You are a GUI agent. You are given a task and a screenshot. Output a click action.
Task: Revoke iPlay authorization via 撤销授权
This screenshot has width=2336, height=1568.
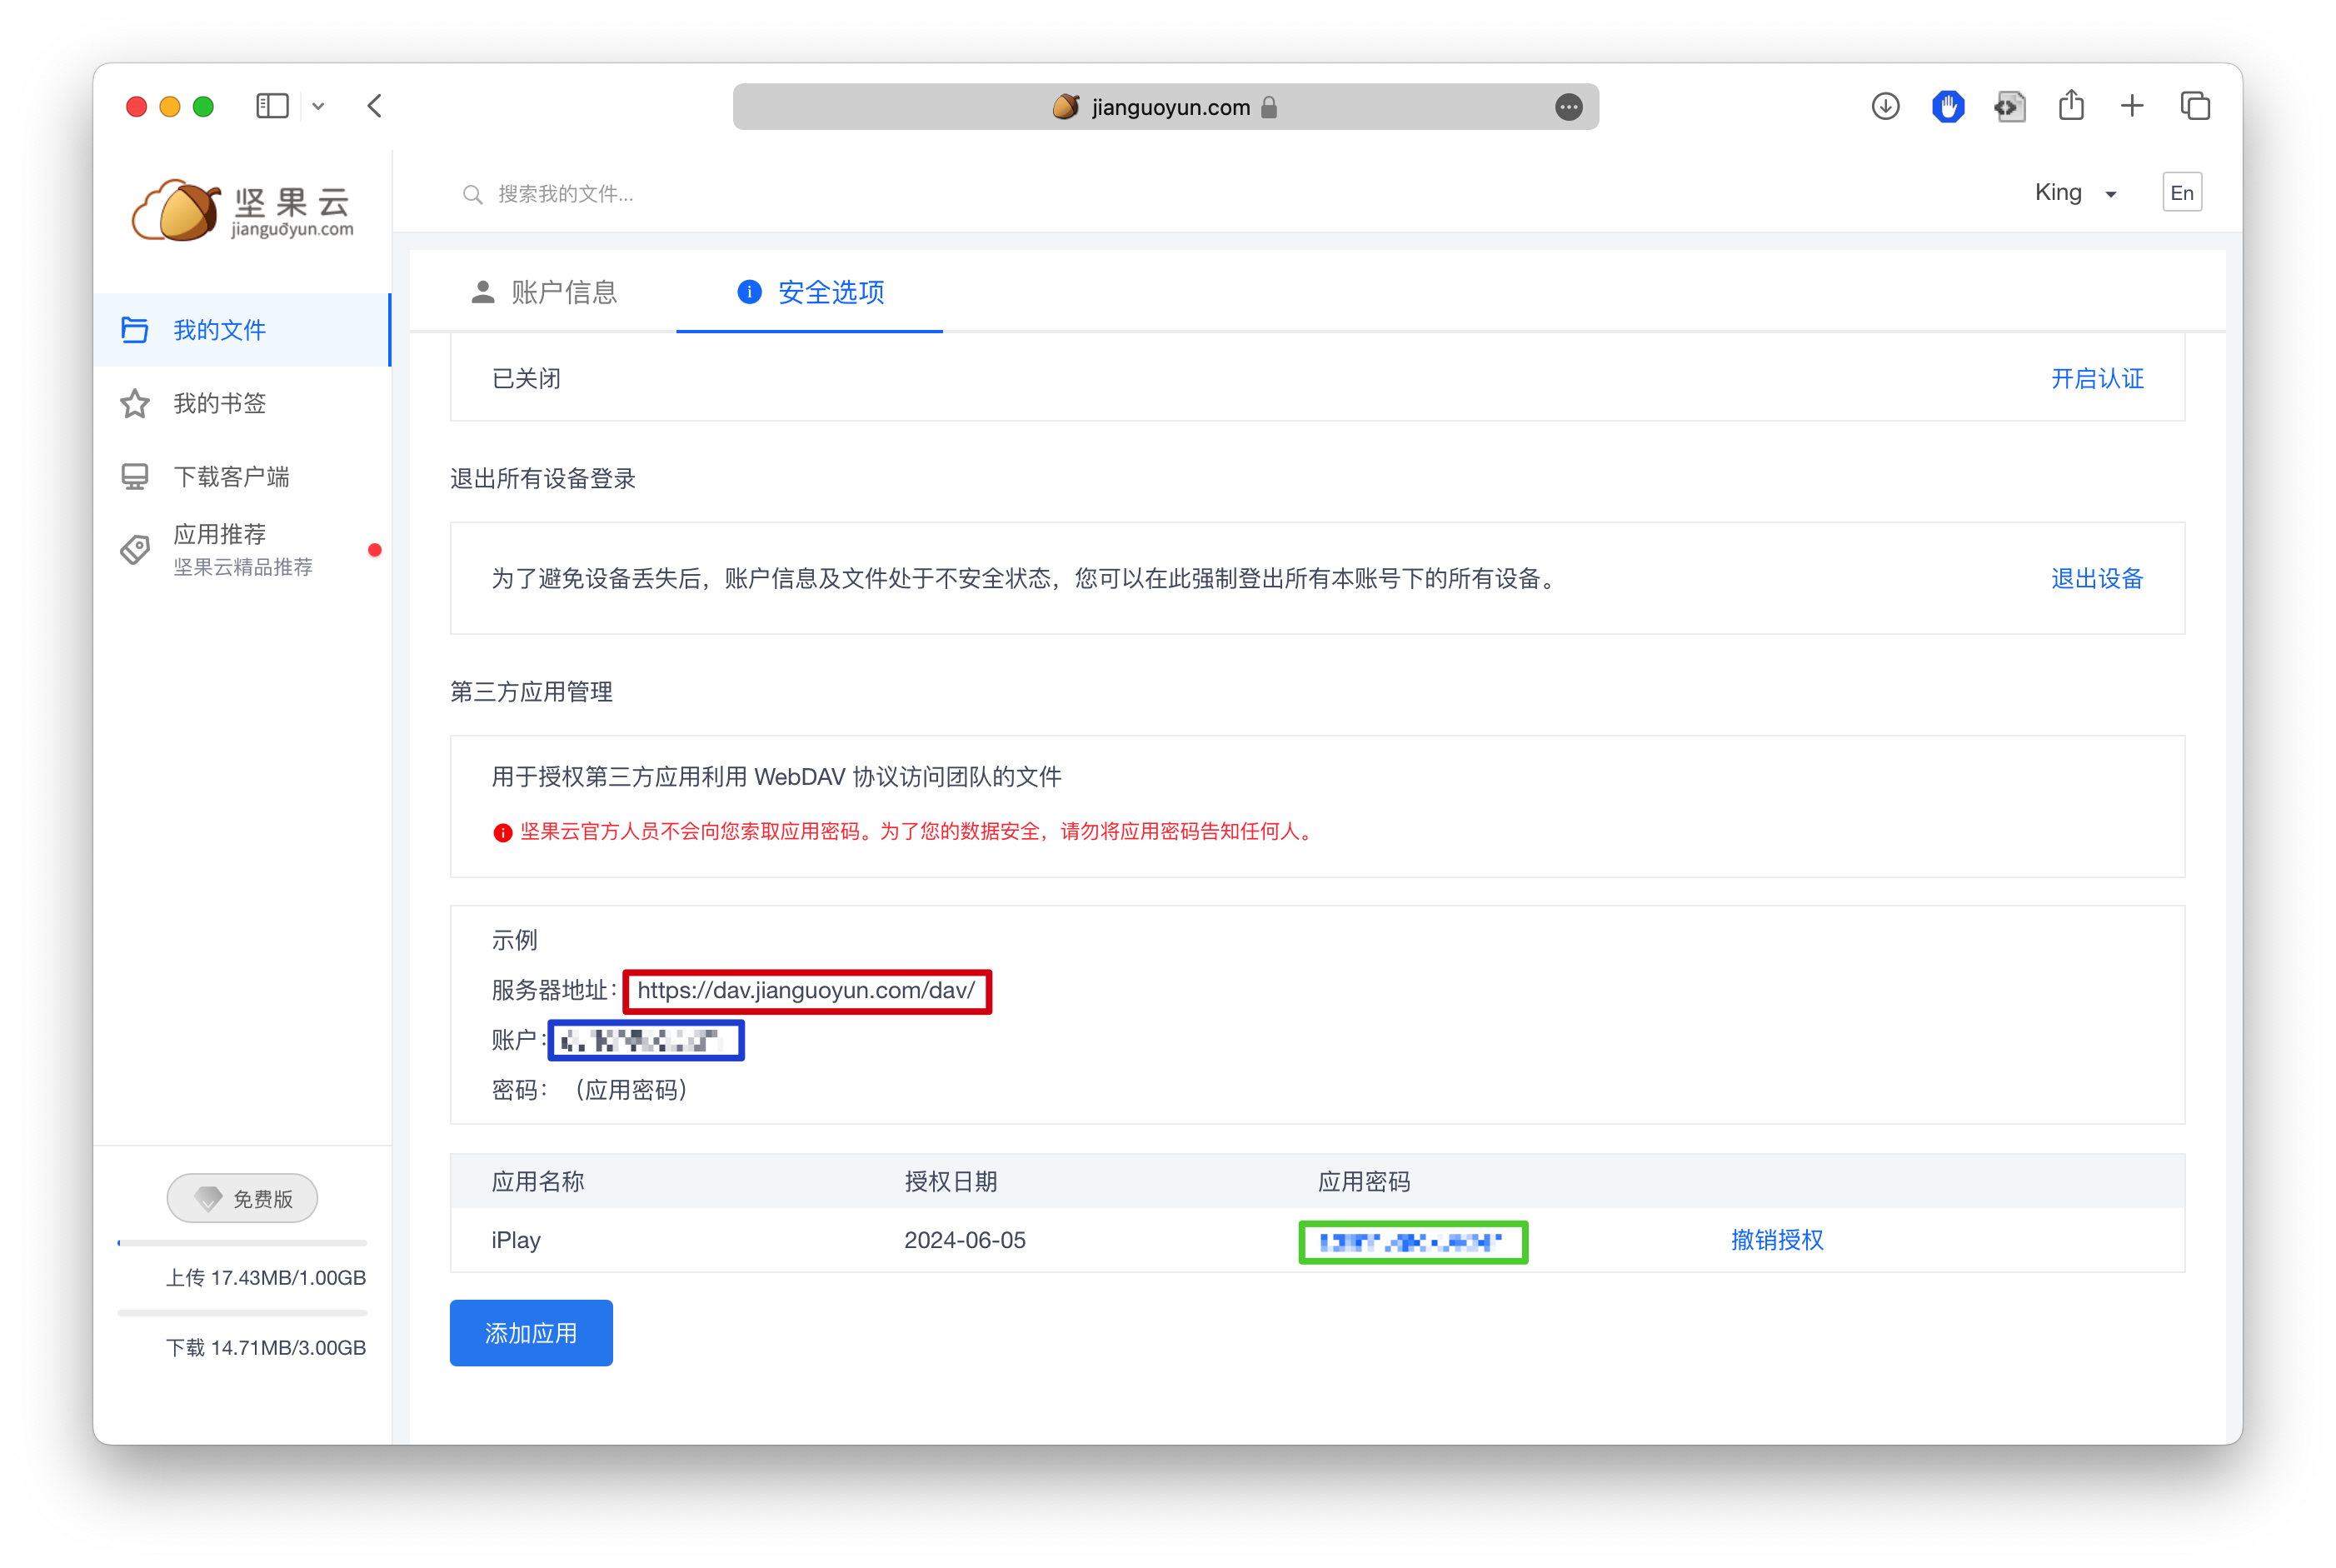pos(1777,1240)
